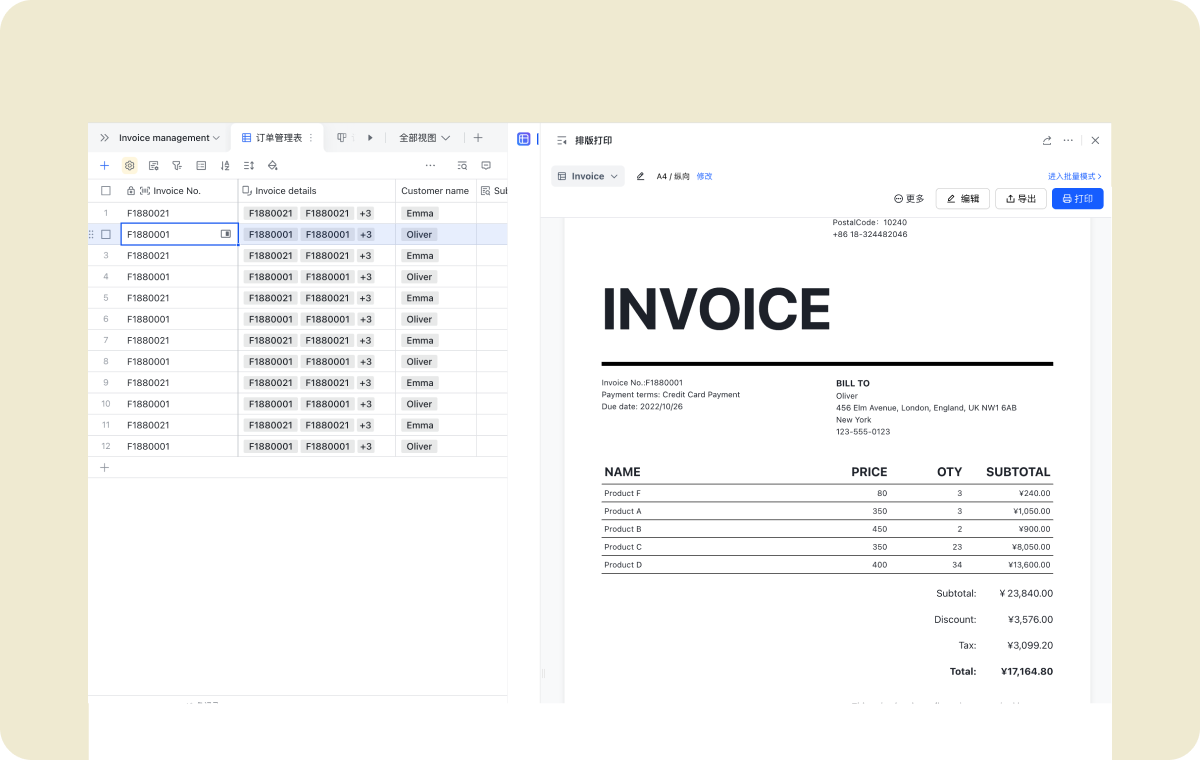The width and height of the screenshot is (1200, 760).
Task: Open the fill color icon
Action: click(x=273, y=165)
